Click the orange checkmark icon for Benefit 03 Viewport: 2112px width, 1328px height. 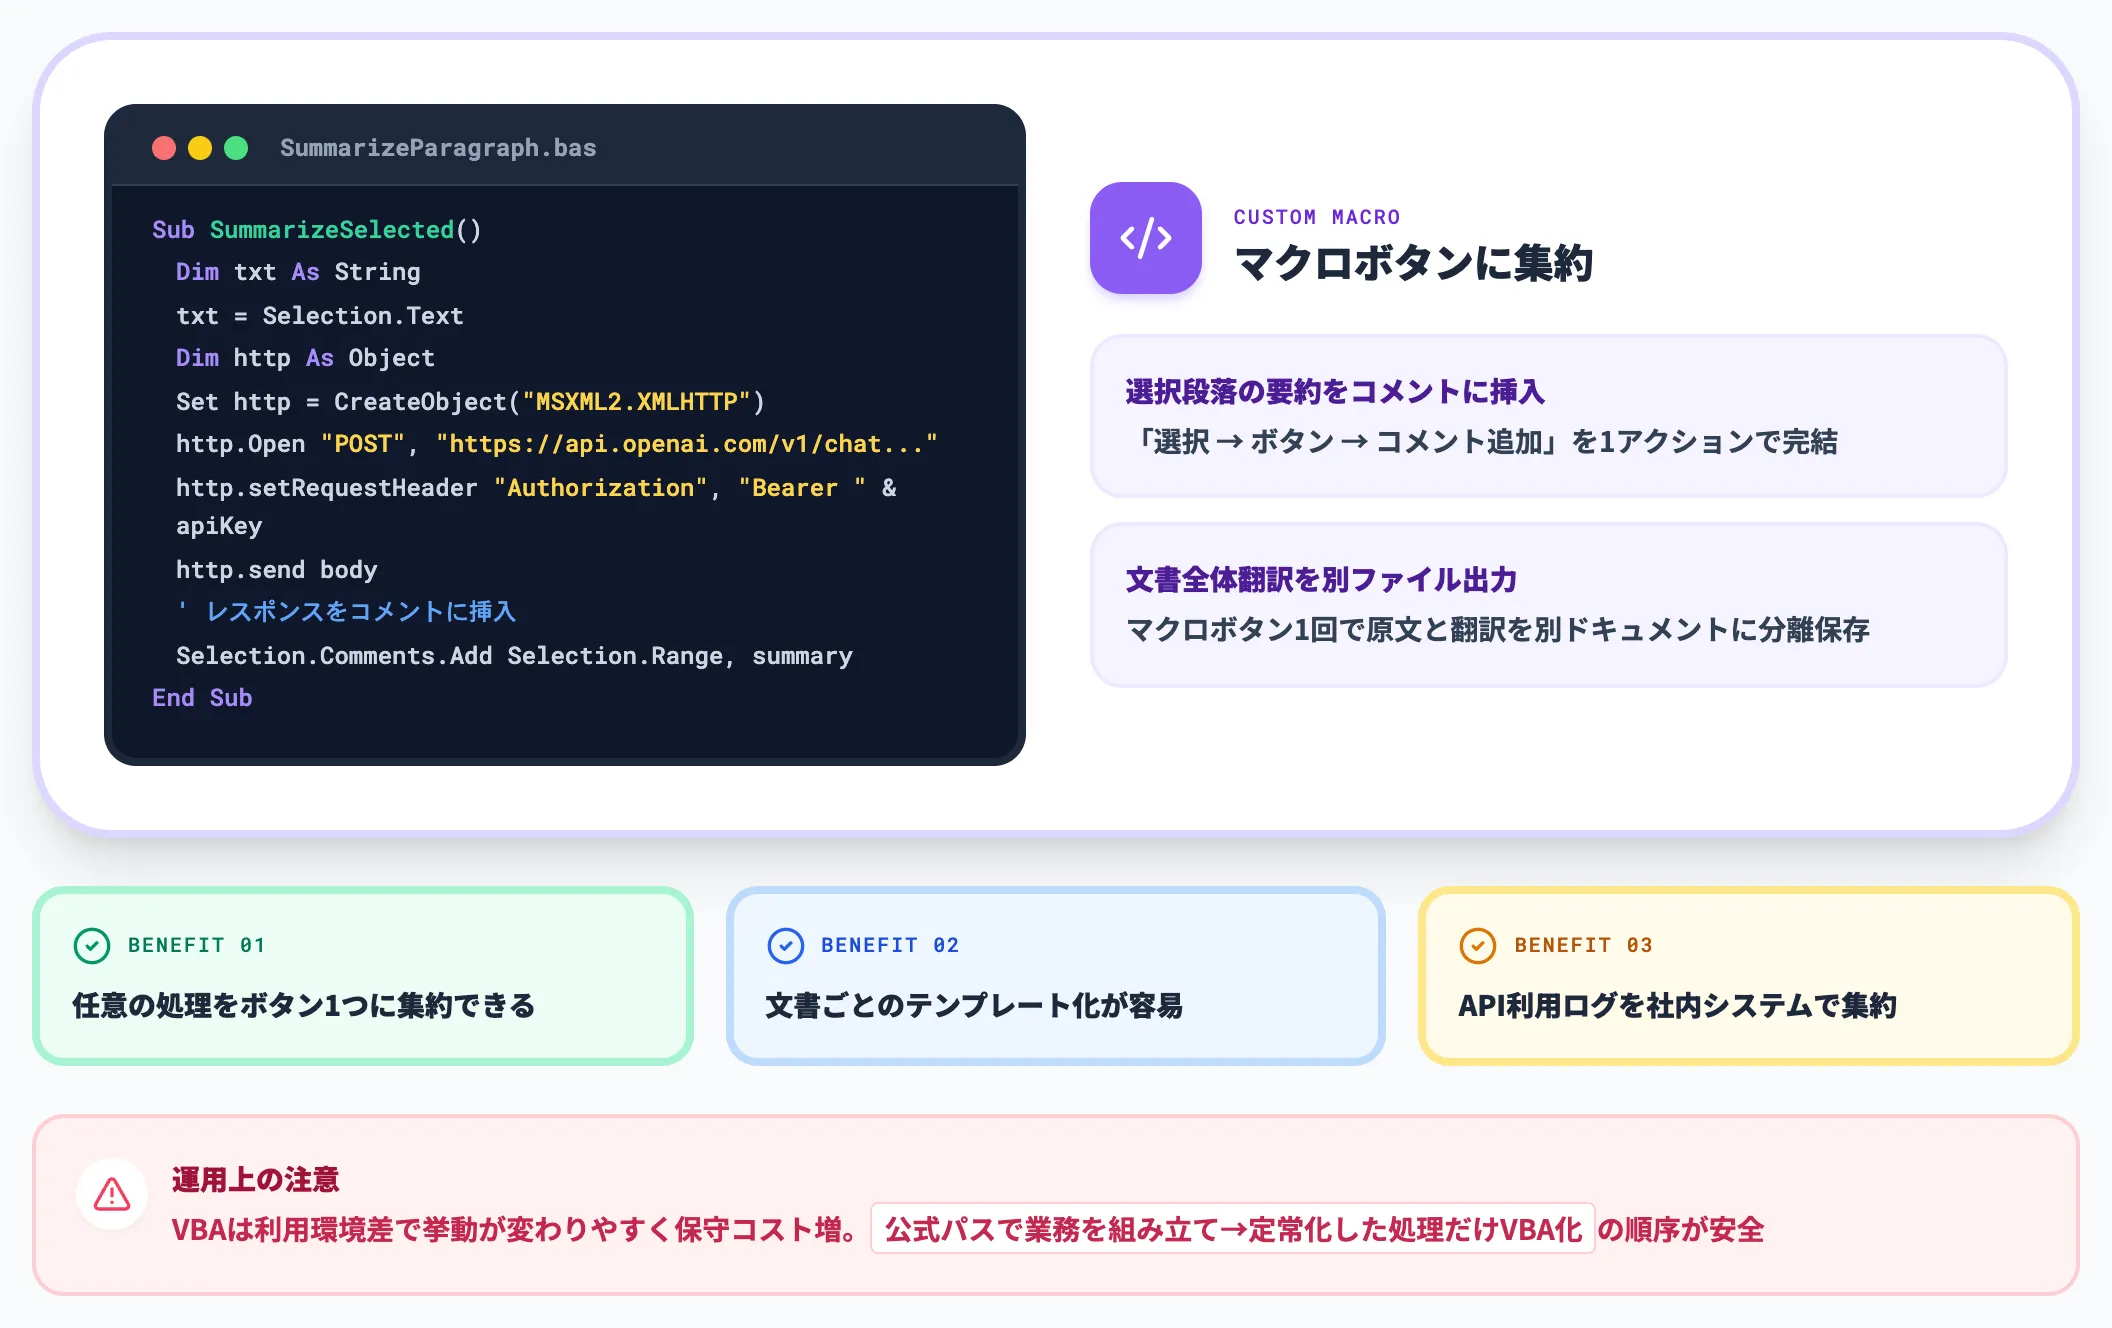point(1478,945)
